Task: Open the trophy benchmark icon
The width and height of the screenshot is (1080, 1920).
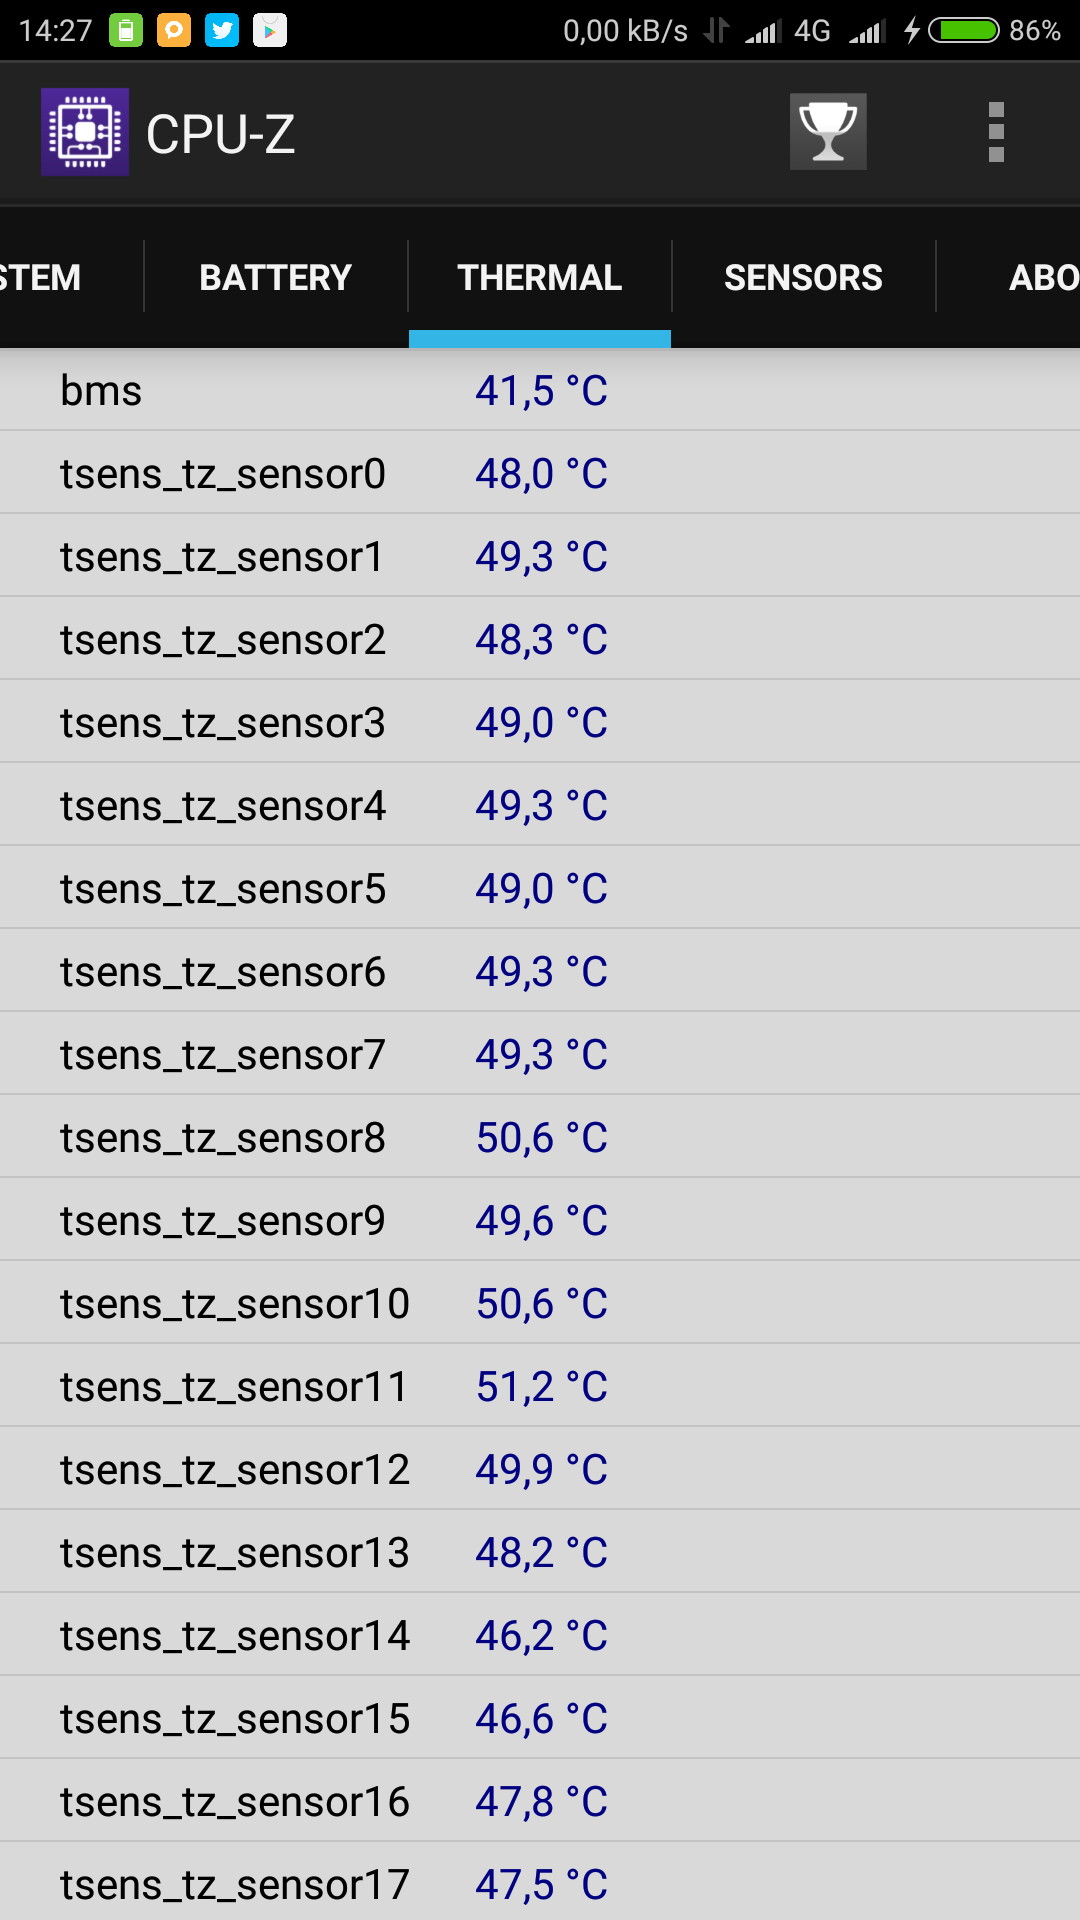Action: tap(828, 132)
